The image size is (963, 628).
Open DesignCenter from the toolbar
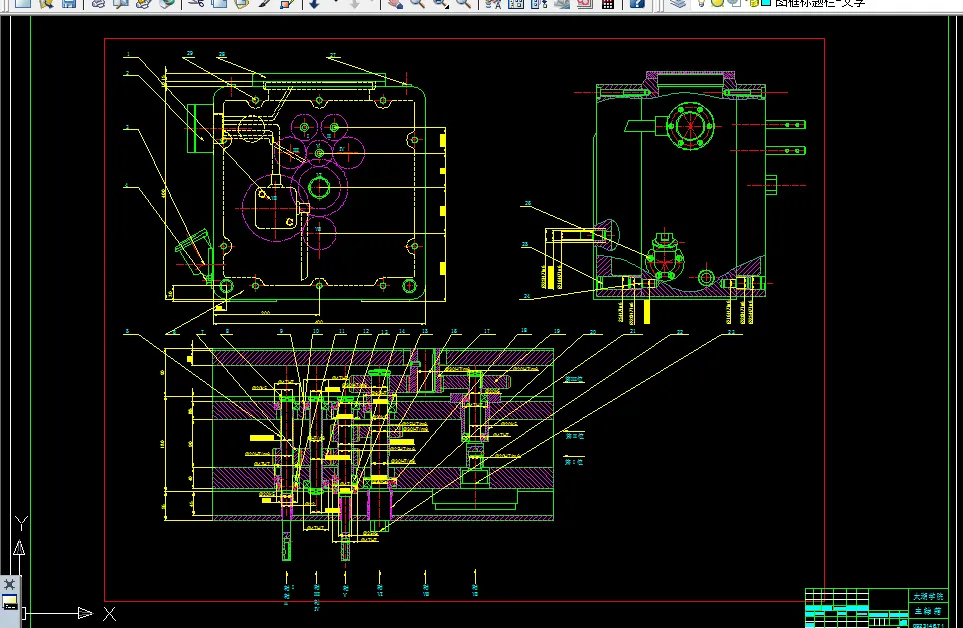[x=516, y=3]
